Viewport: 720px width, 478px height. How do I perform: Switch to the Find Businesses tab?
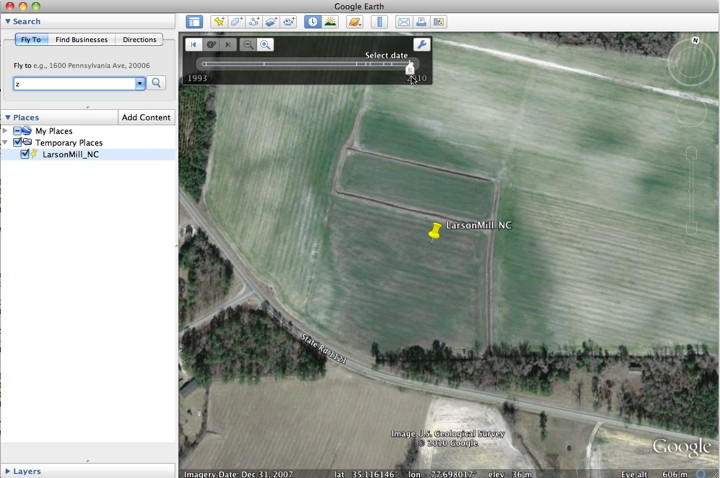[x=82, y=40]
